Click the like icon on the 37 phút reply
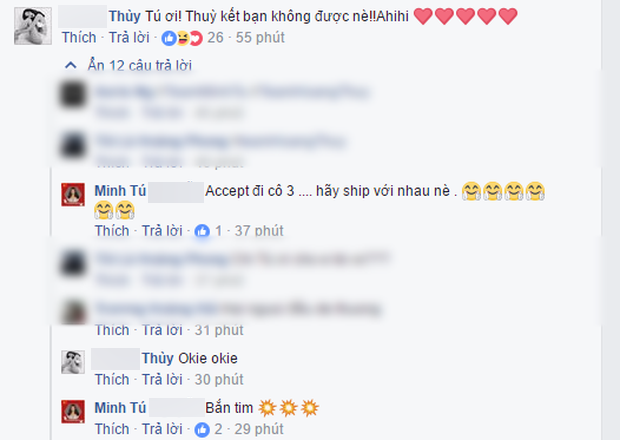Viewport: 620px width, 440px height. [202, 231]
